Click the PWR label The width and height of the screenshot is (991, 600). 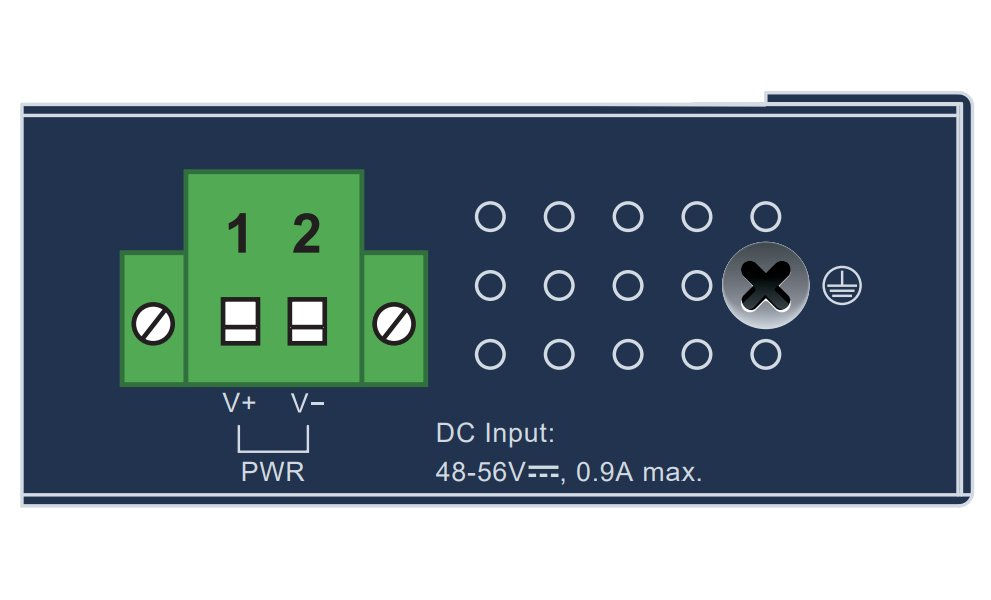tap(273, 472)
